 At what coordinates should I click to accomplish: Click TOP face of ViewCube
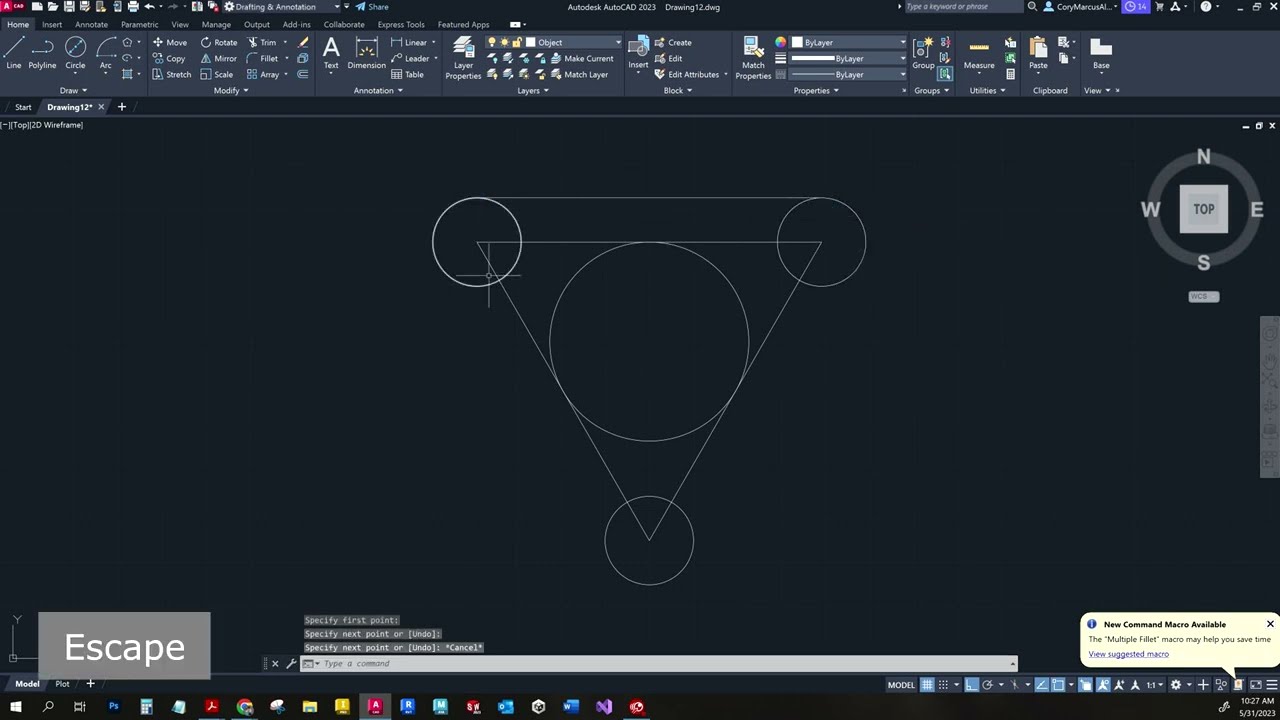1203,209
